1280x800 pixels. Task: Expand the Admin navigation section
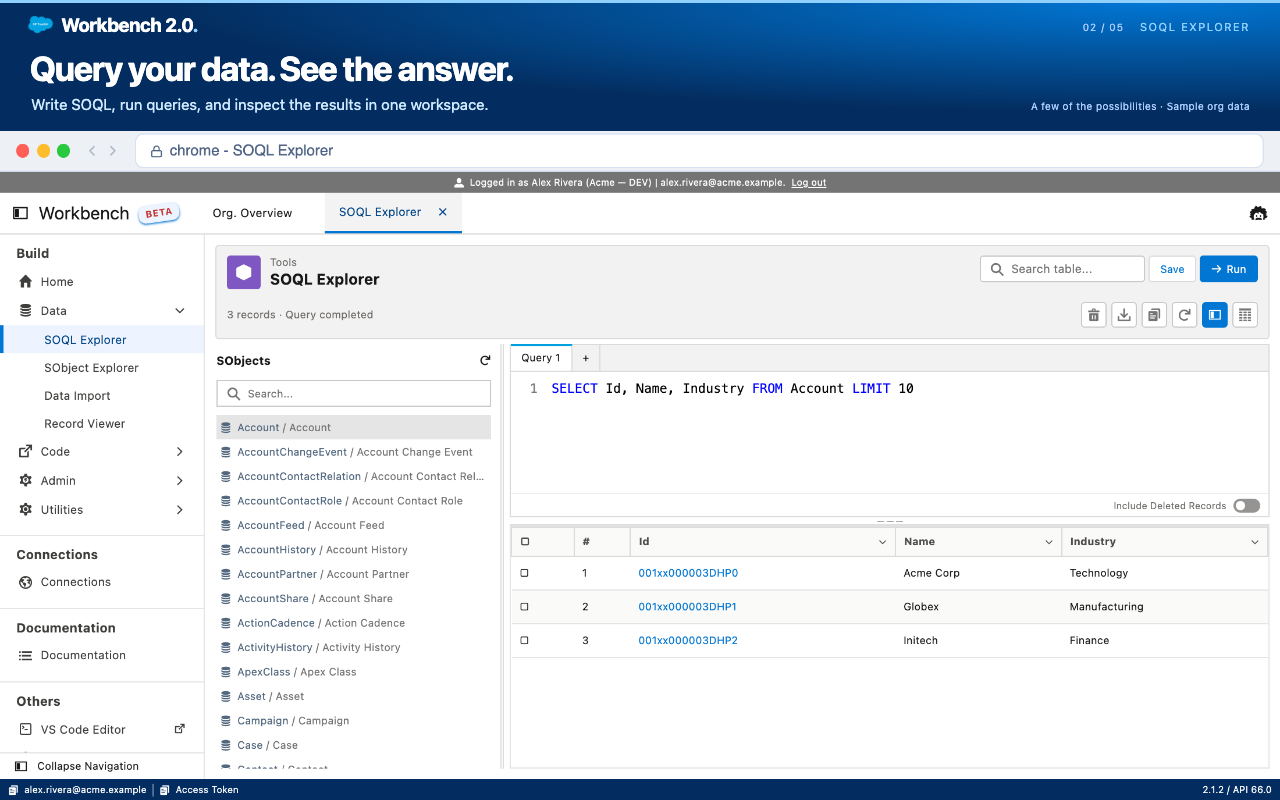(x=180, y=481)
